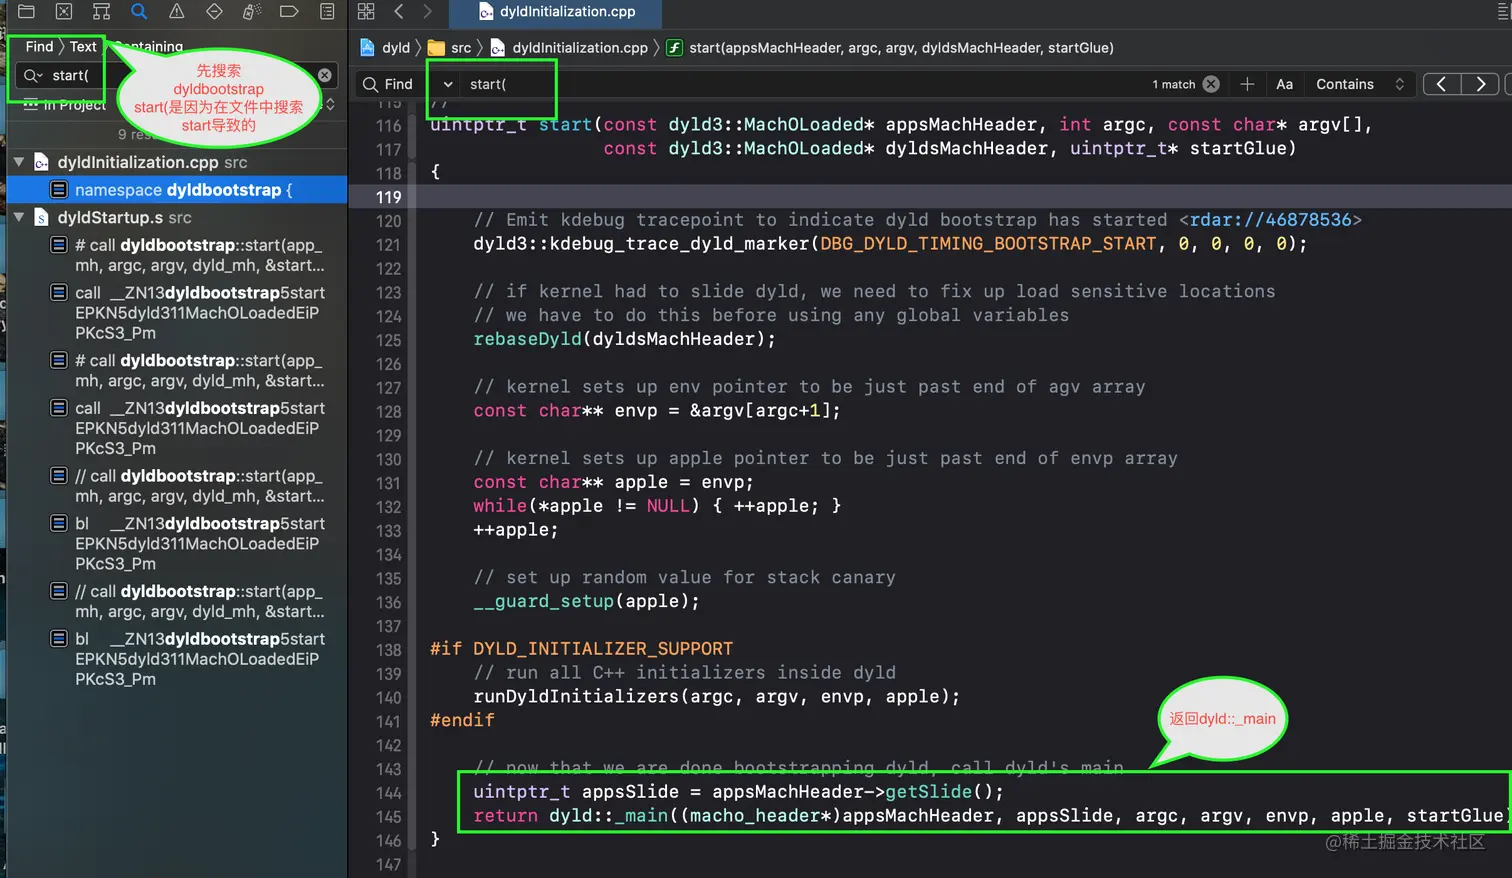Open the navigator search options magnifier menu

tap(33, 75)
